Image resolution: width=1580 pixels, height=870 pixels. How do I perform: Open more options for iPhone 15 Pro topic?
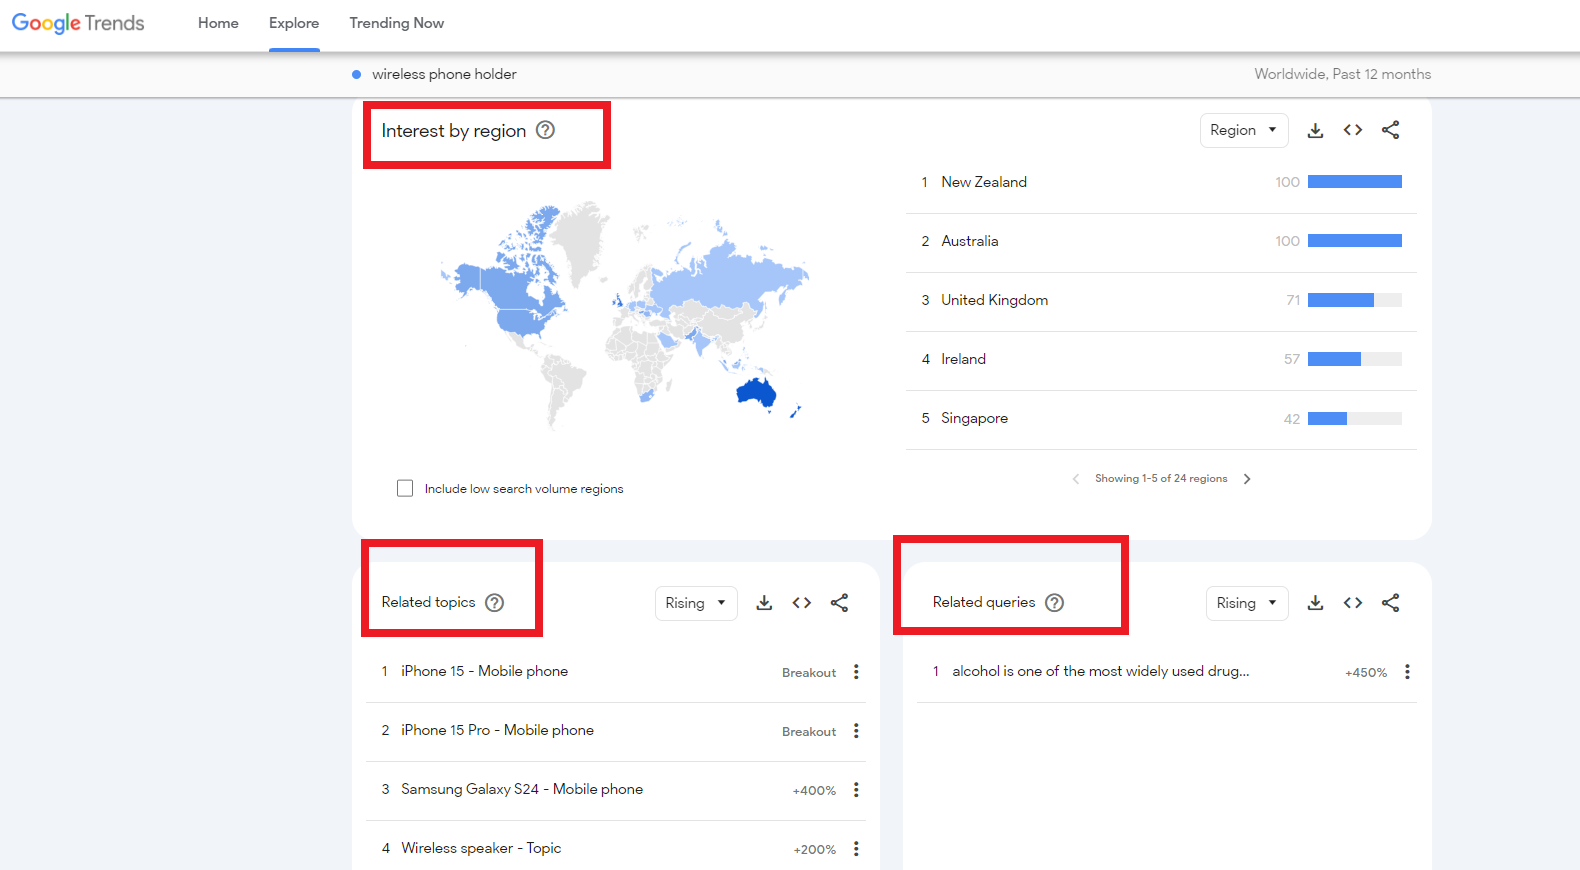(x=856, y=731)
